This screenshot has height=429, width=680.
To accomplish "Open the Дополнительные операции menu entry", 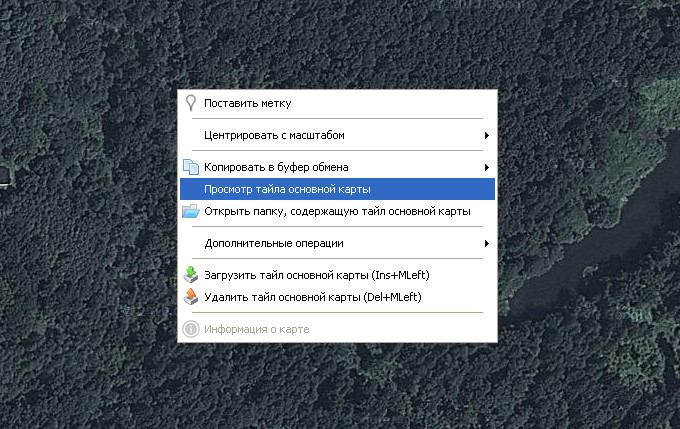I will [273, 243].
